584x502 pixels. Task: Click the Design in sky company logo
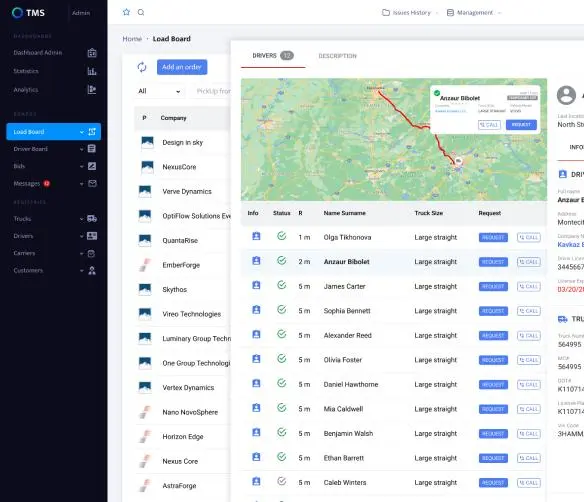click(x=147, y=143)
